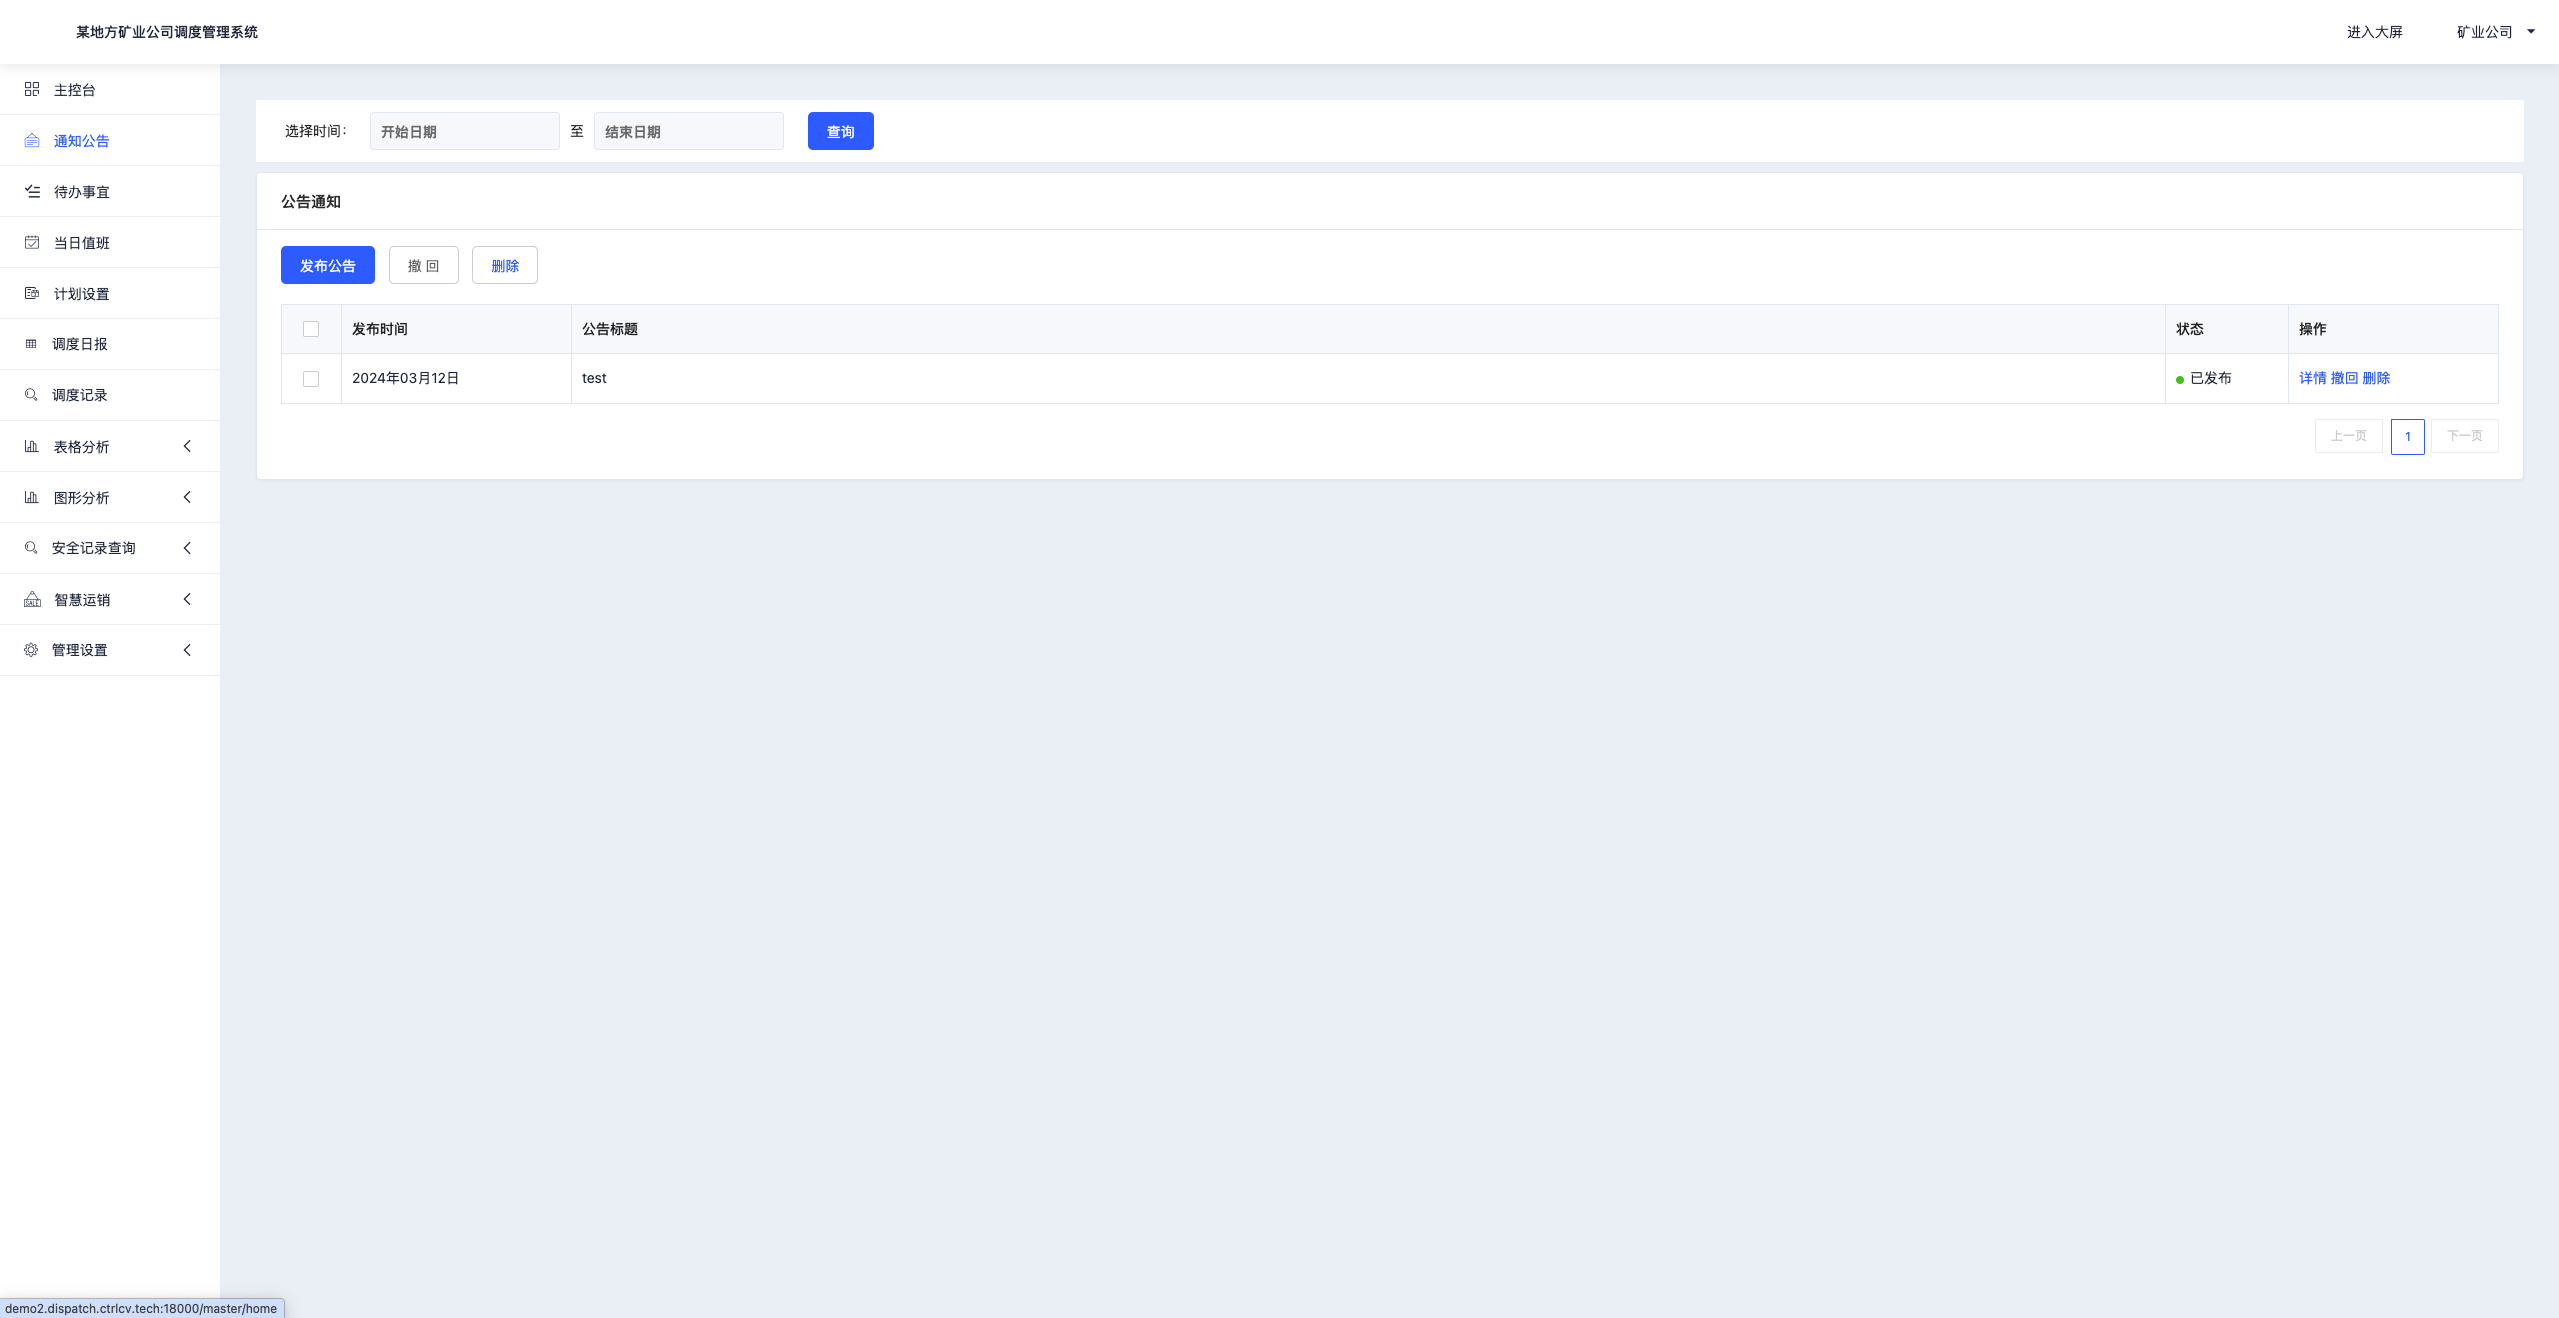The width and height of the screenshot is (2559, 1318).
Task: Click the 发布时间 column header
Action: pos(456,329)
